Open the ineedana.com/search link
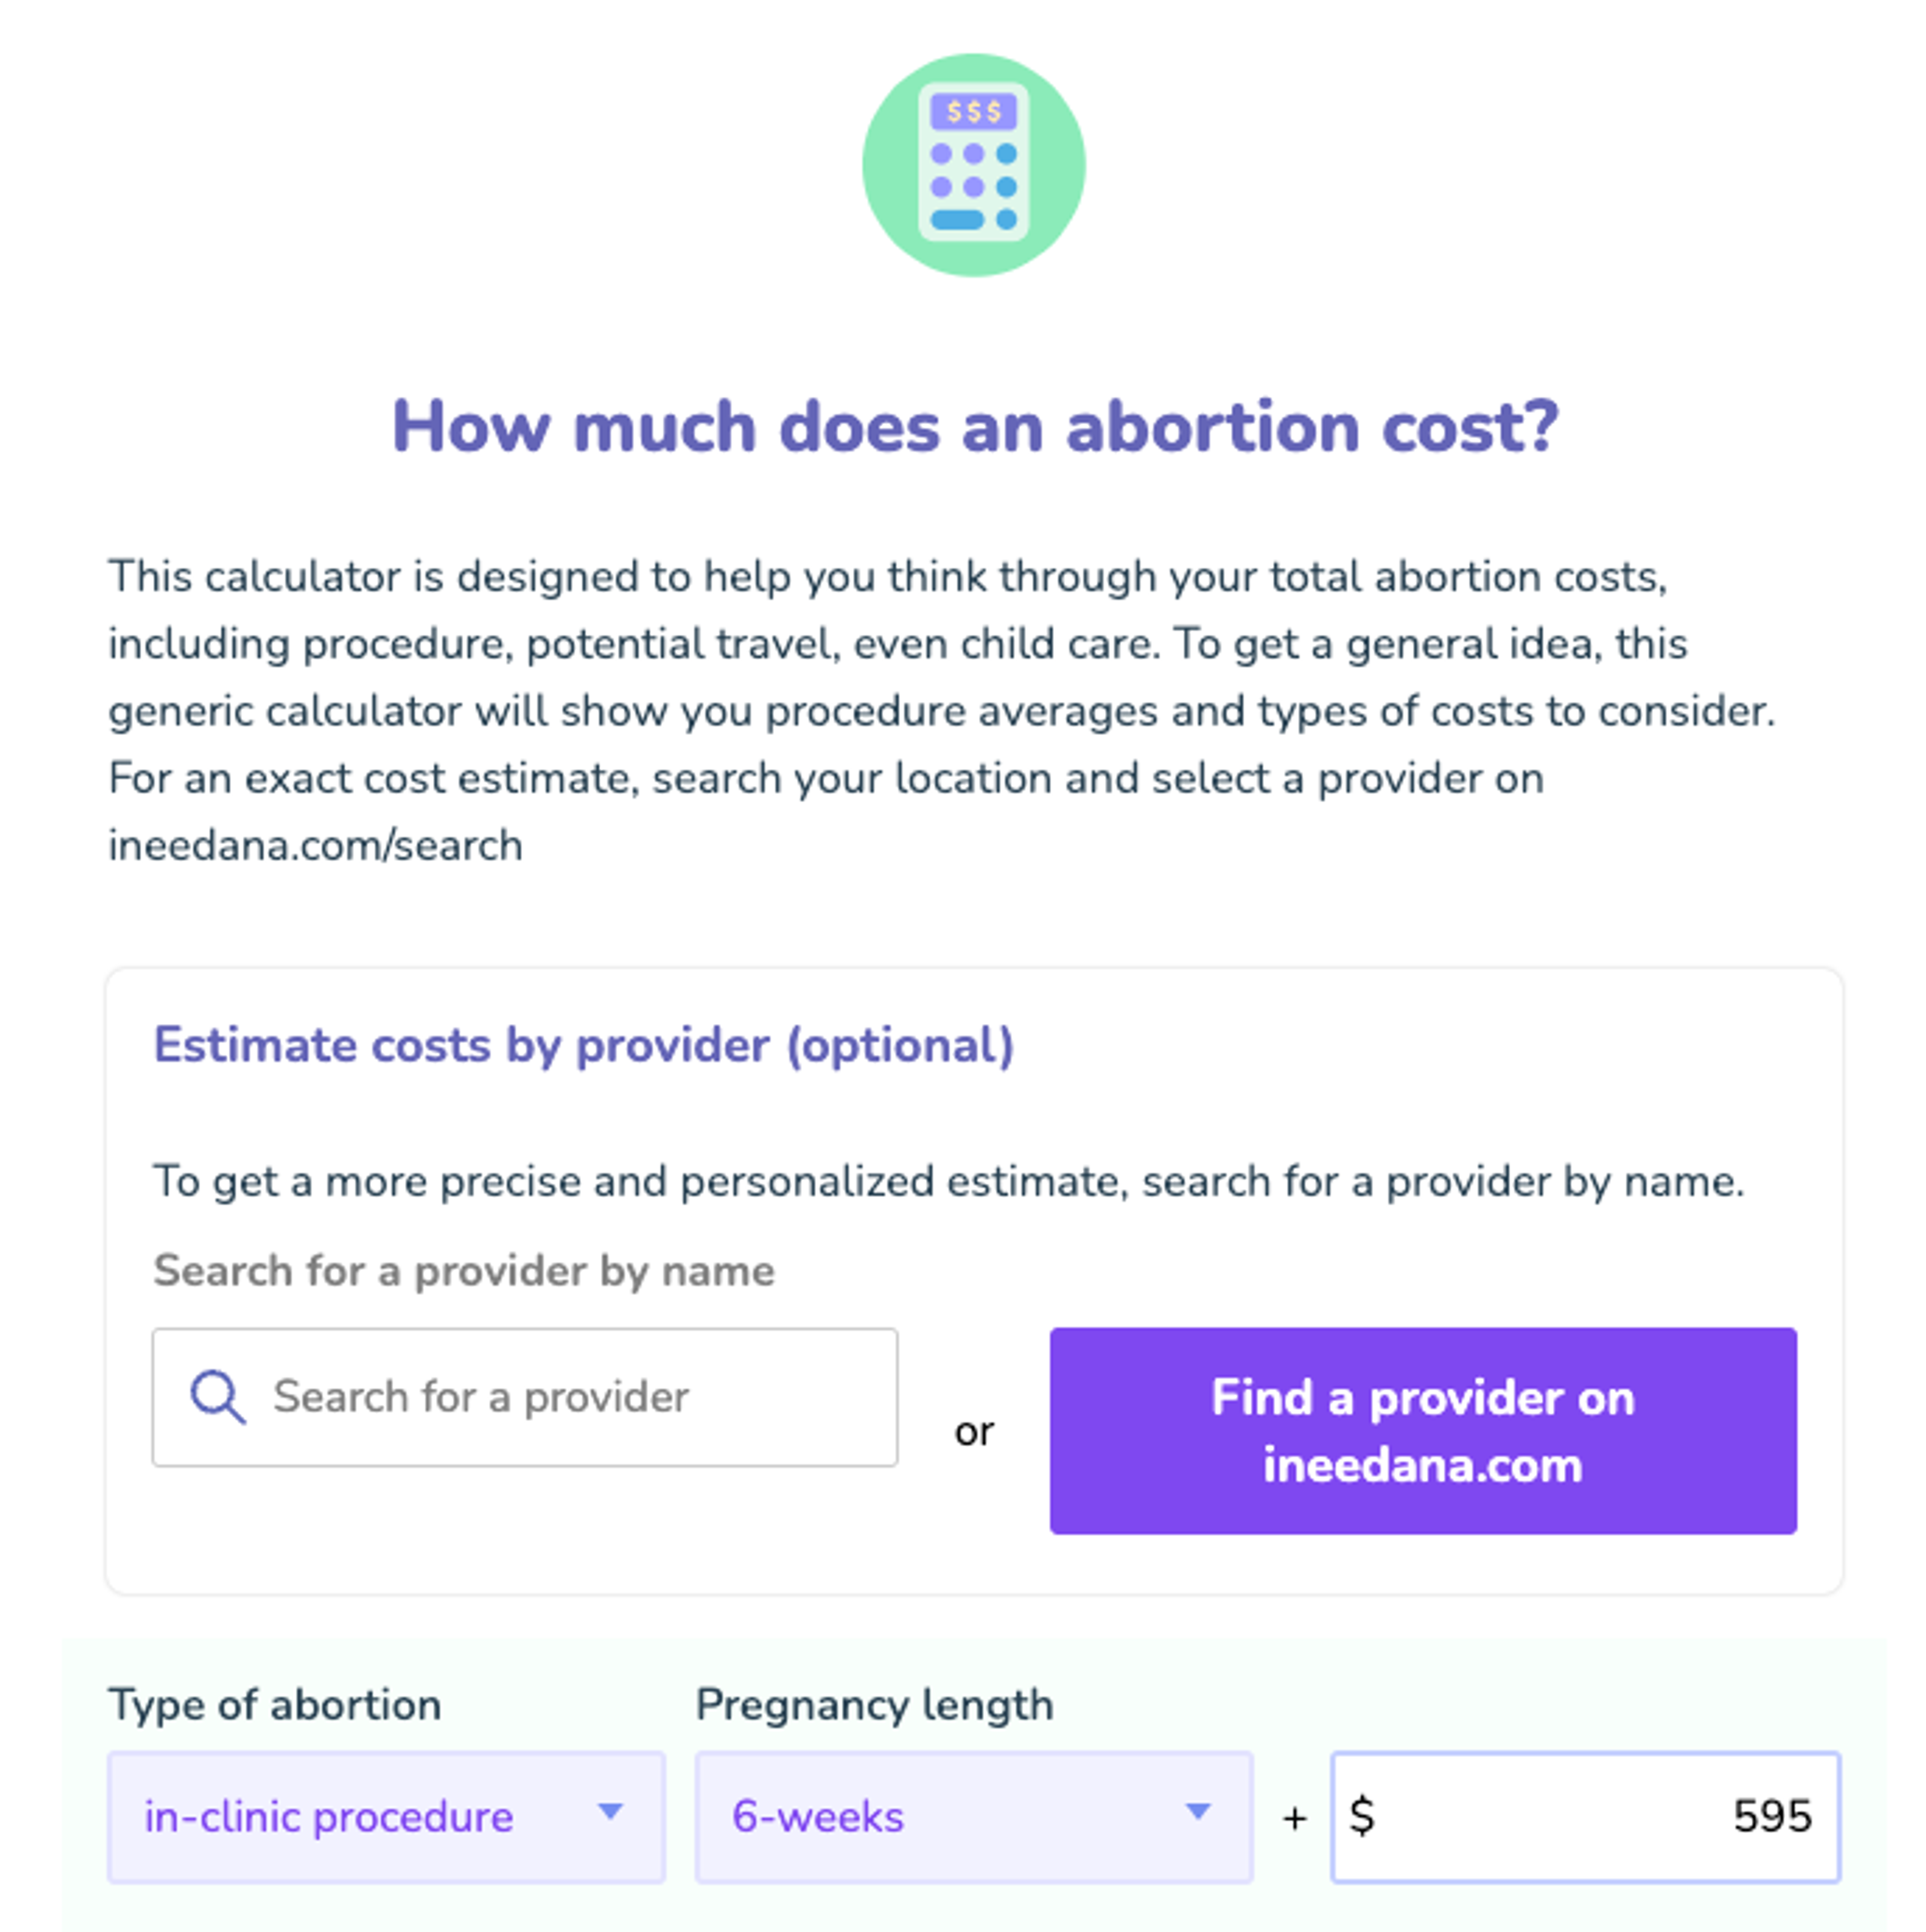1926x1932 pixels. 314,845
